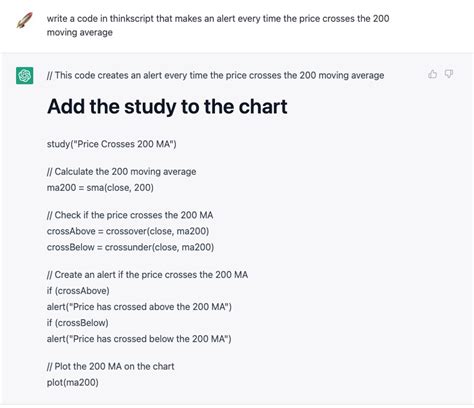Click the first comment line of the response
The width and height of the screenshot is (474, 408).
pyautogui.click(x=215, y=75)
